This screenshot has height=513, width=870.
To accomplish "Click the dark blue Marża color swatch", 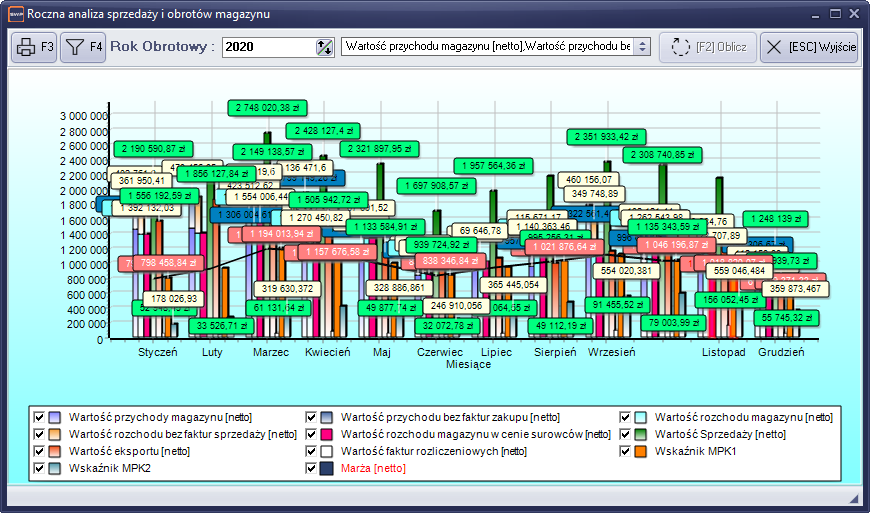I will (x=327, y=468).
